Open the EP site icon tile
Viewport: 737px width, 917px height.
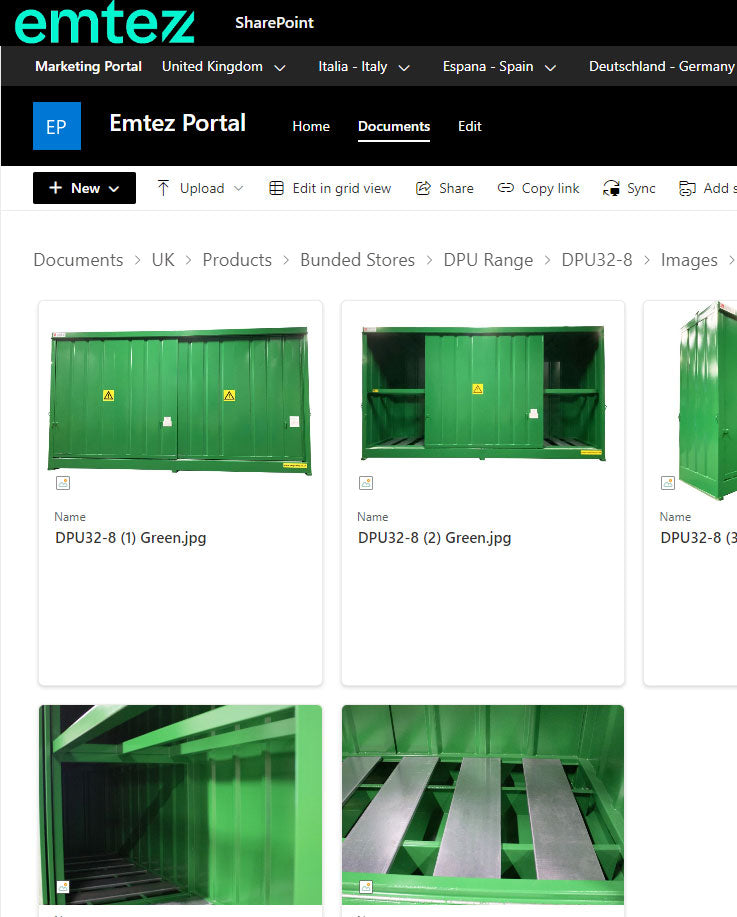(x=57, y=126)
